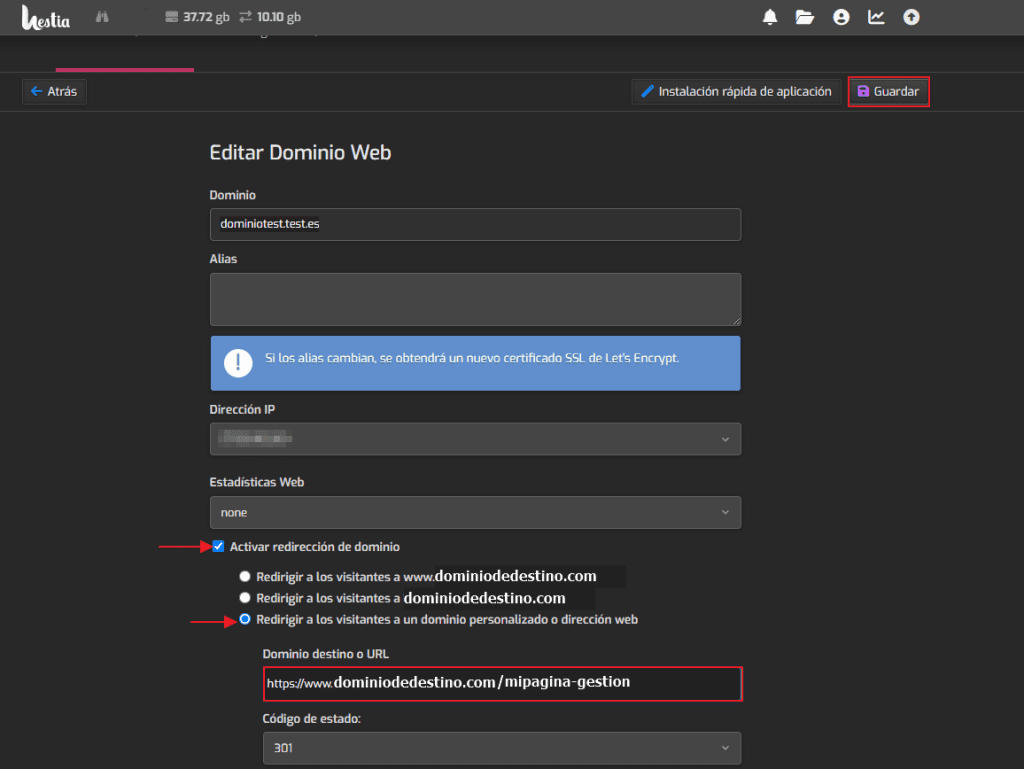Expand the Dirección IP dropdown
Image resolution: width=1024 pixels, height=769 pixels.
click(475, 439)
